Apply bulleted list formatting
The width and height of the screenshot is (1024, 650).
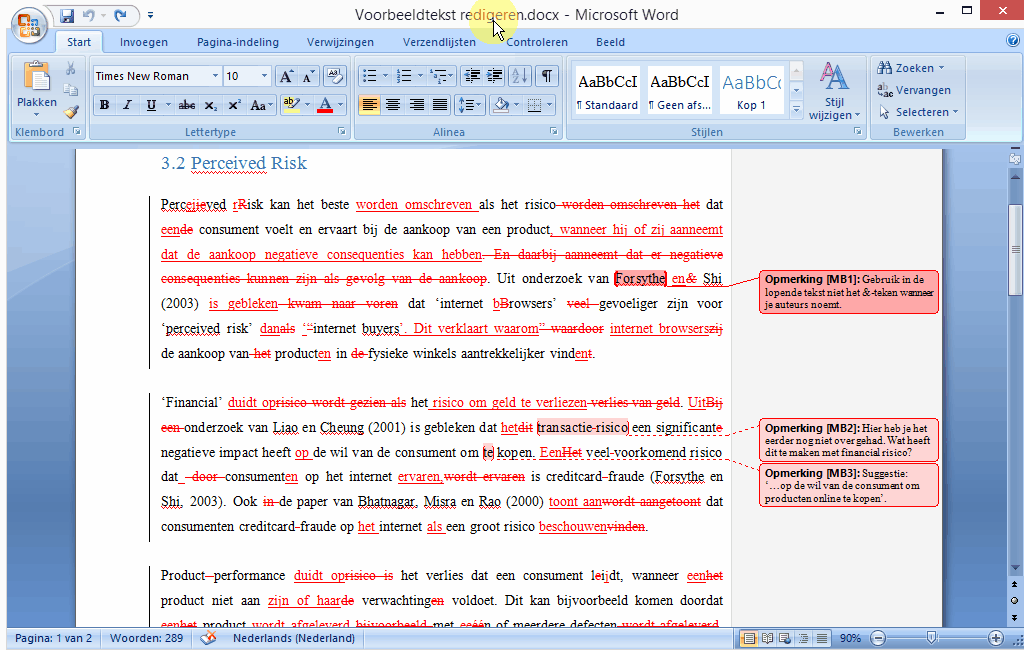tap(370, 76)
